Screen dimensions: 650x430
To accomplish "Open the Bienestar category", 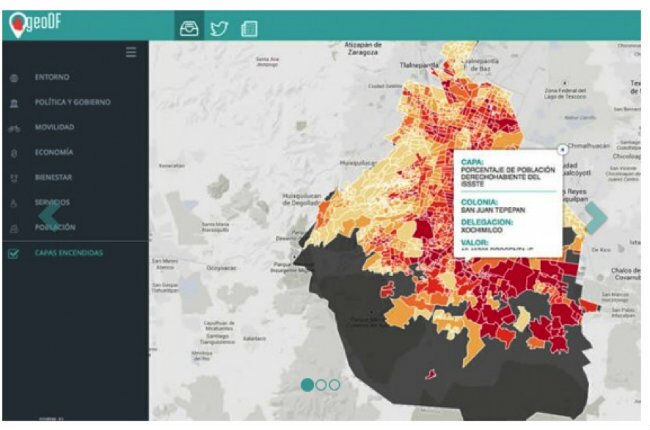I will click(54, 178).
